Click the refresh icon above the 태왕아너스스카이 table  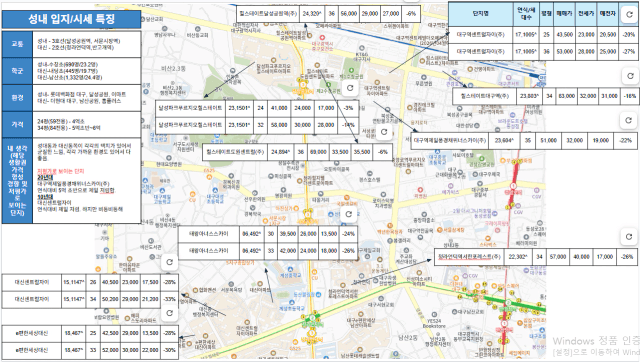349,214
